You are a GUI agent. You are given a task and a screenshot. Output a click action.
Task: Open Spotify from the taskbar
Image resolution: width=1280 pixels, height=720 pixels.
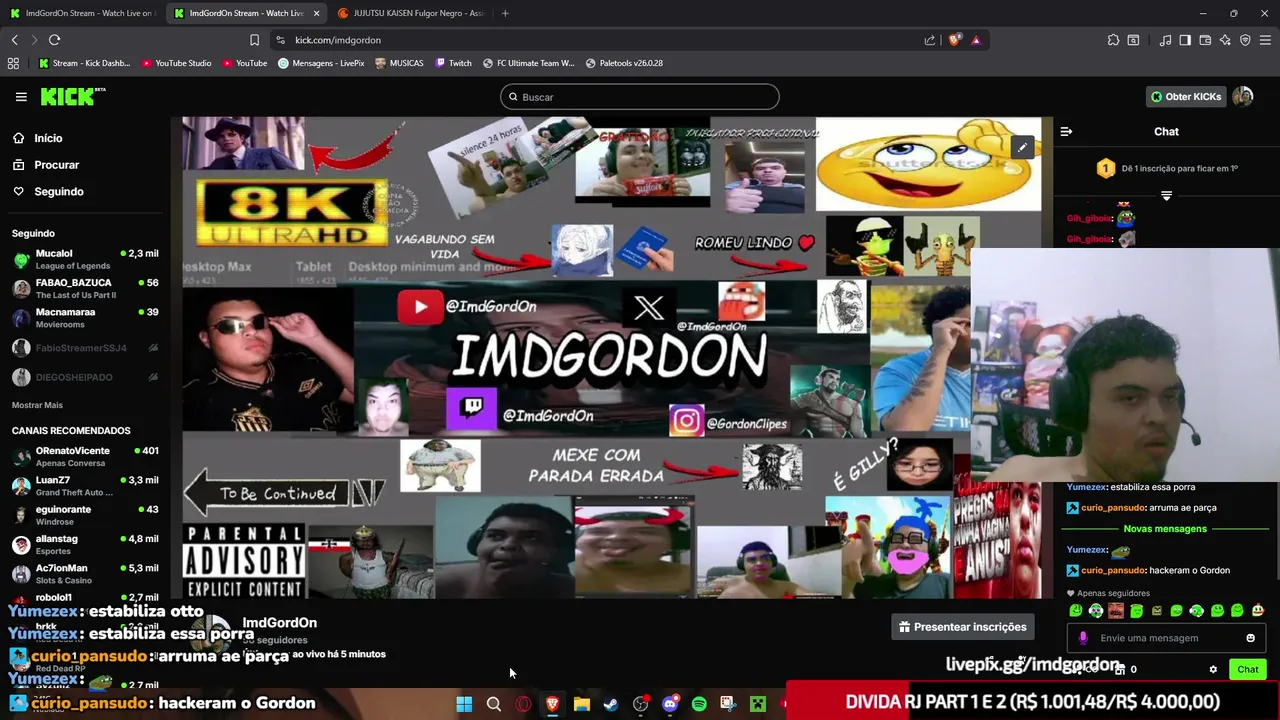(699, 704)
